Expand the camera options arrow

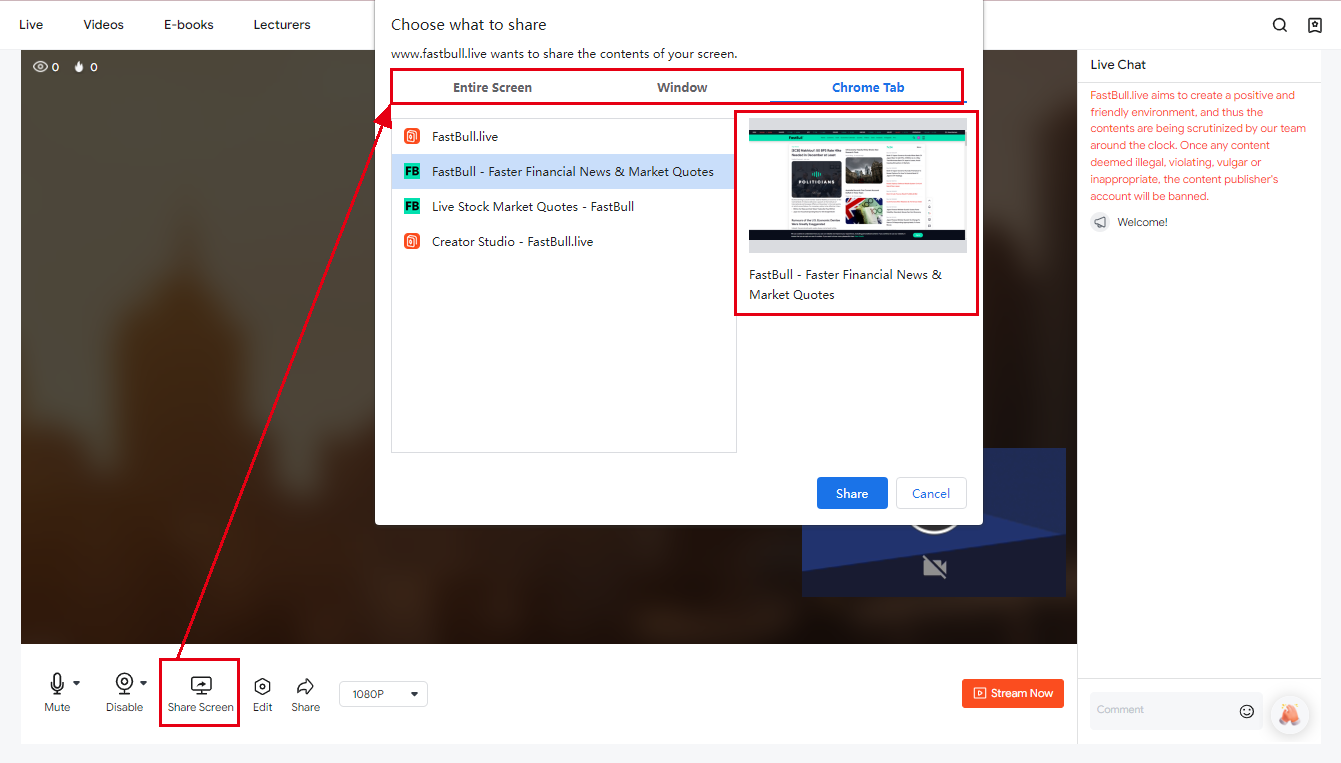[143, 683]
